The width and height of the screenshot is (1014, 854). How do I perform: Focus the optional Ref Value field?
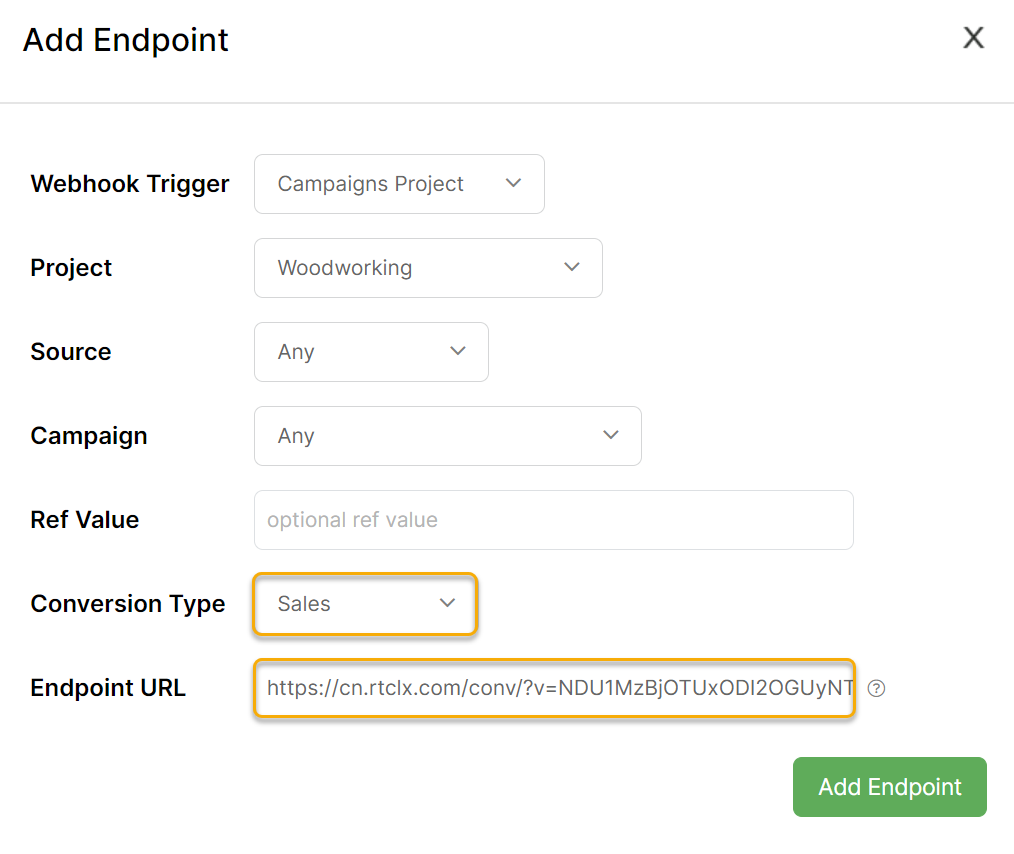pos(553,520)
